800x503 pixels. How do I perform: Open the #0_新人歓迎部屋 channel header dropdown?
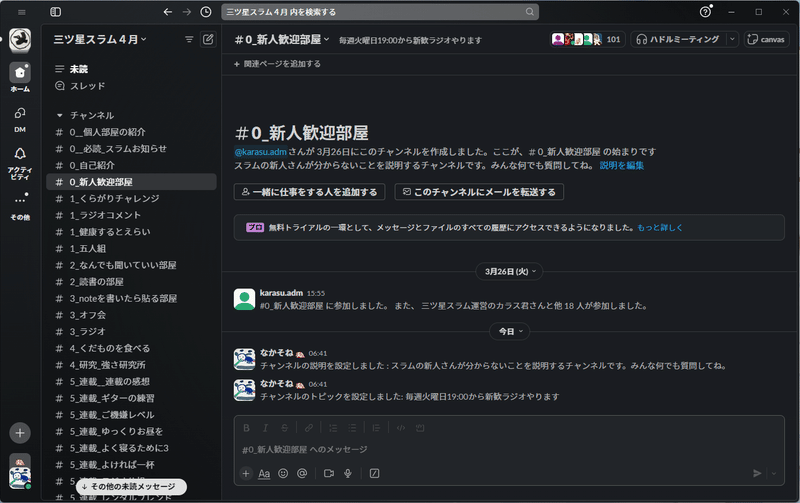282,39
